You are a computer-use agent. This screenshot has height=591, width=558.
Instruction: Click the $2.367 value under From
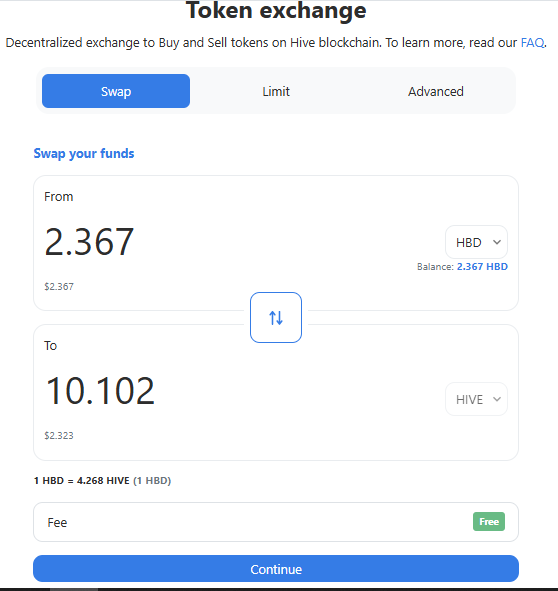click(59, 286)
